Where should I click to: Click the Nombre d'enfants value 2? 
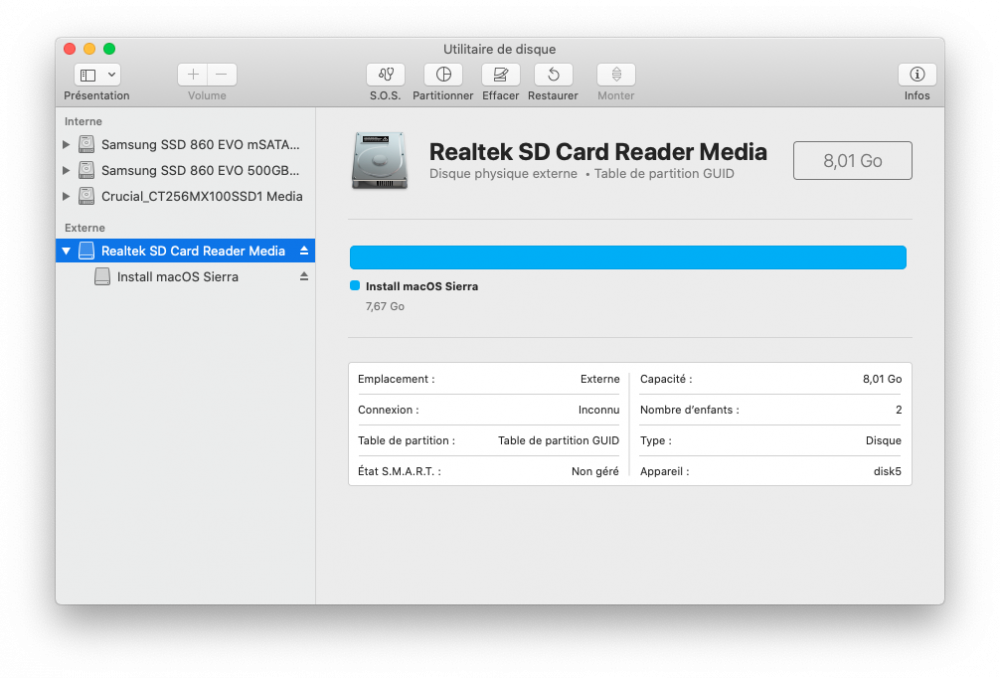click(x=899, y=409)
